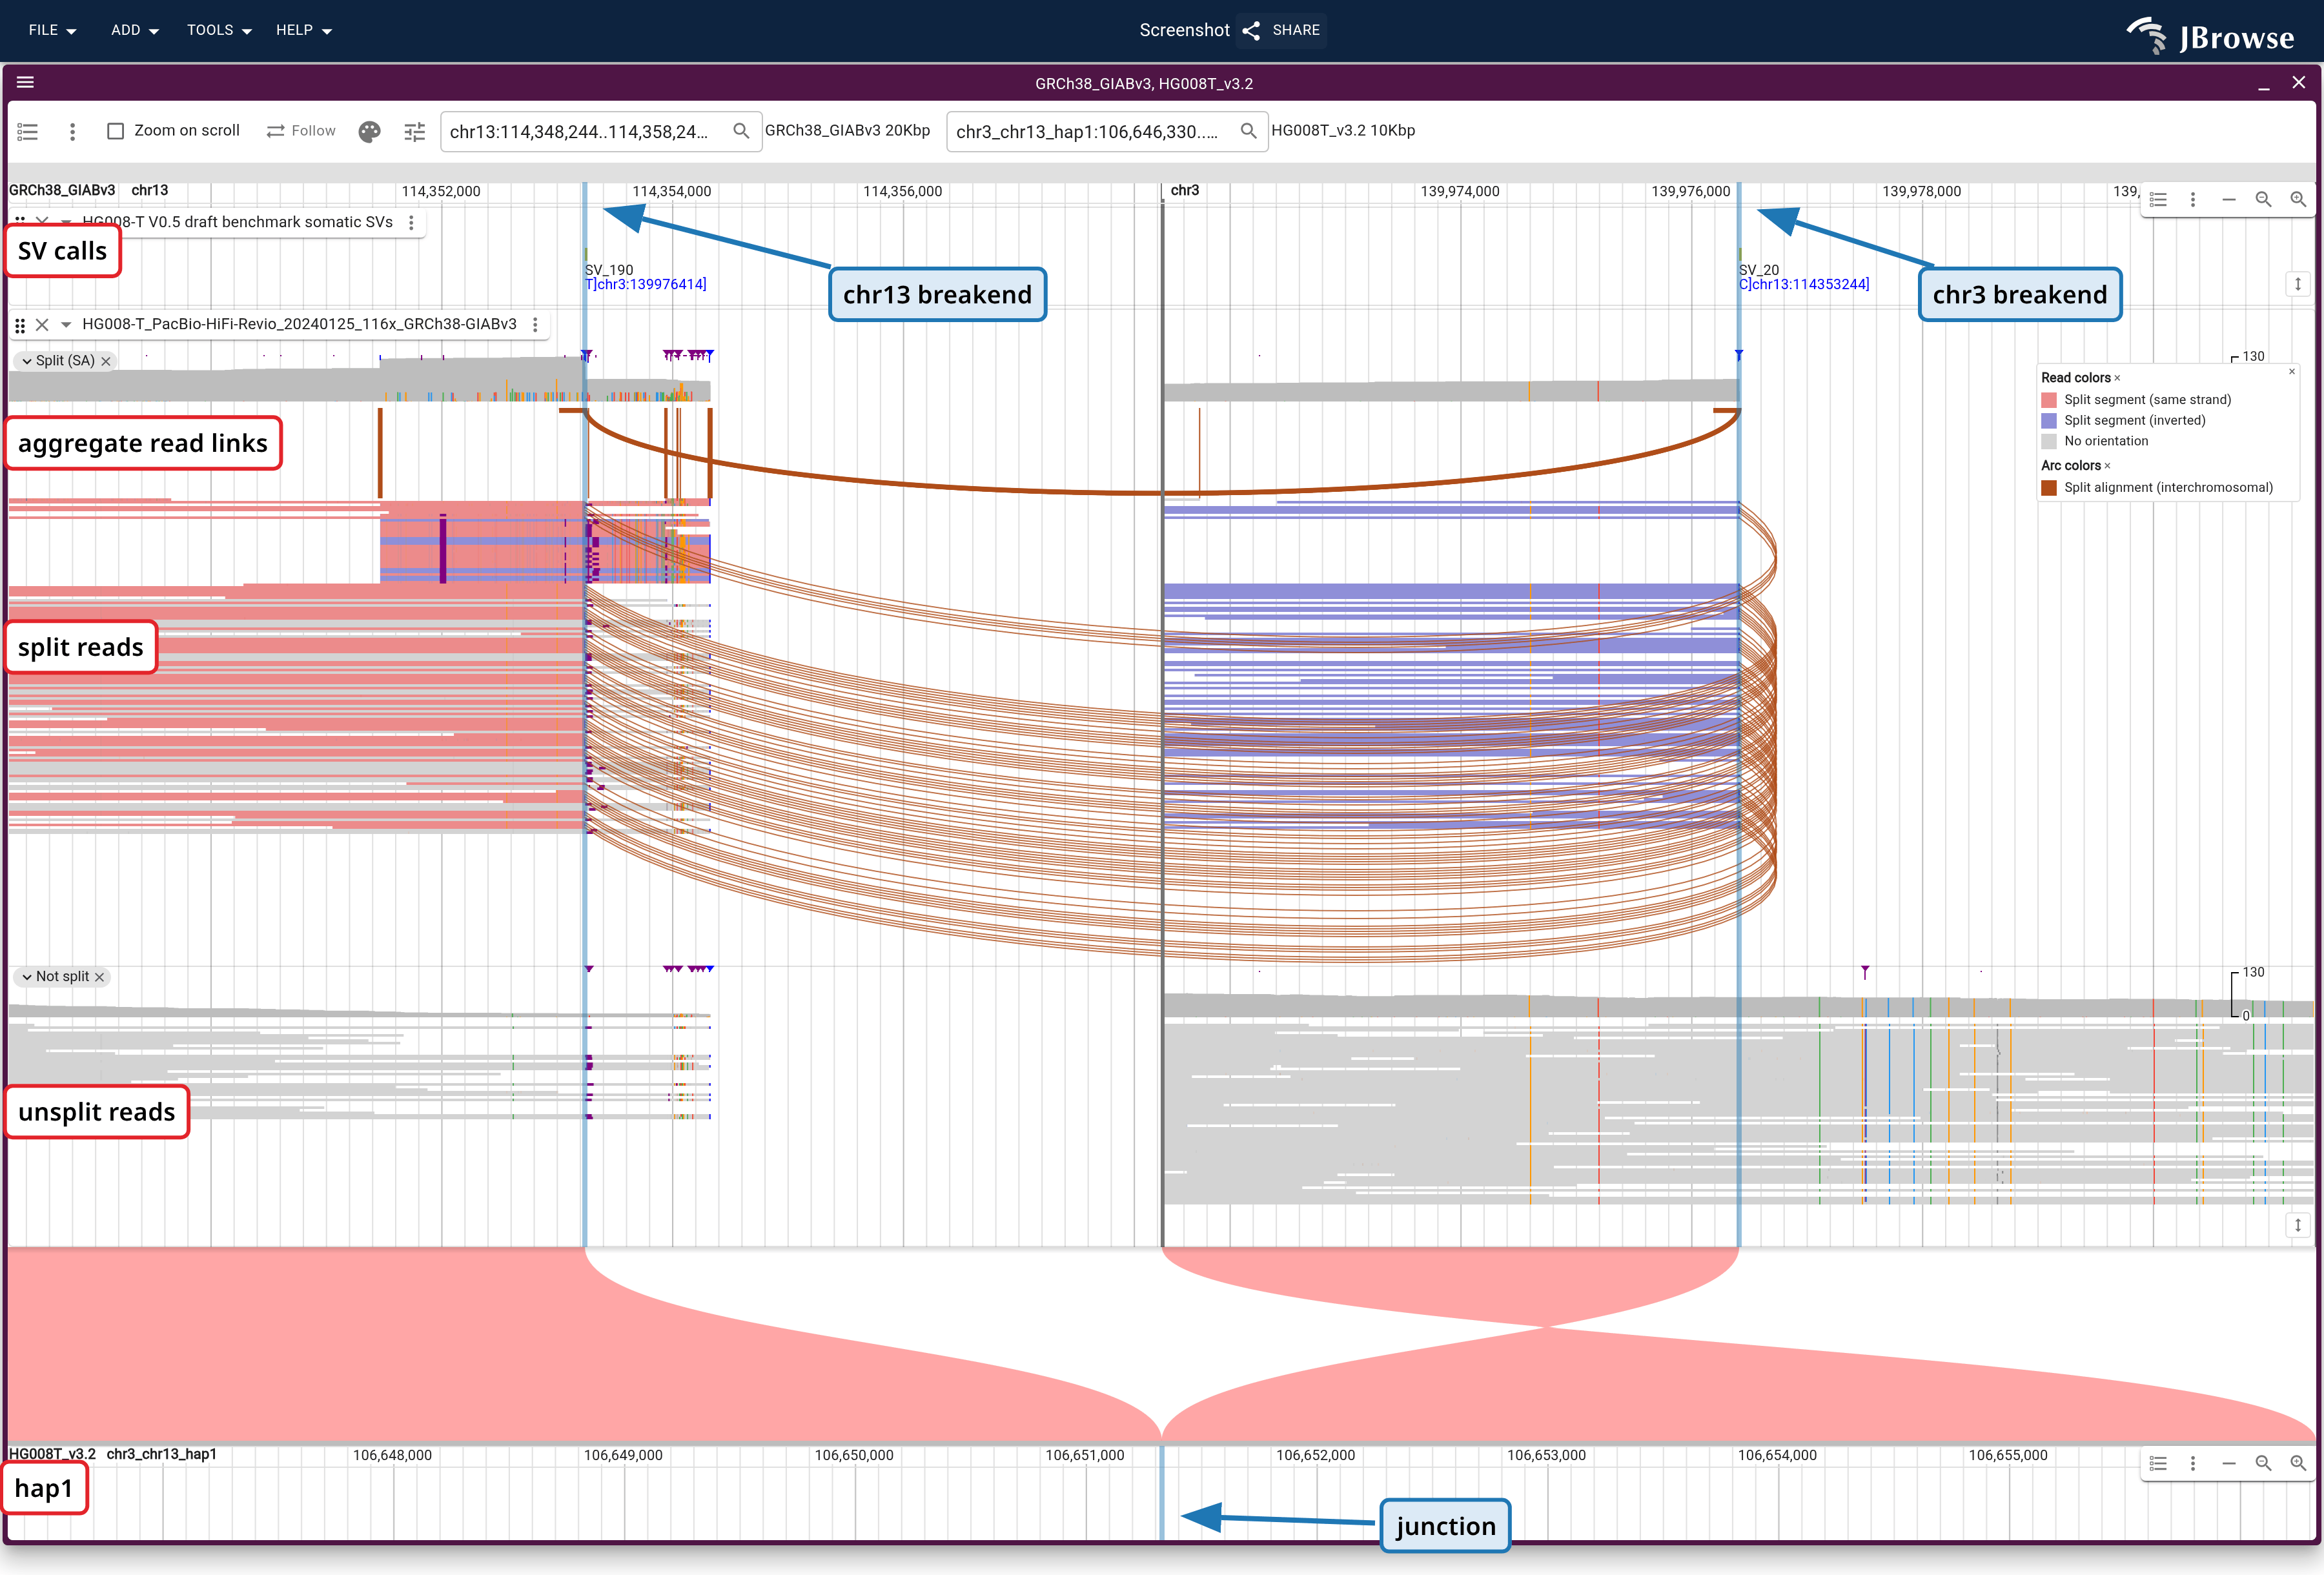Open upper view's vertical dots menu
Image resolution: width=2324 pixels, height=1575 pixels.
click(2193, 200)
